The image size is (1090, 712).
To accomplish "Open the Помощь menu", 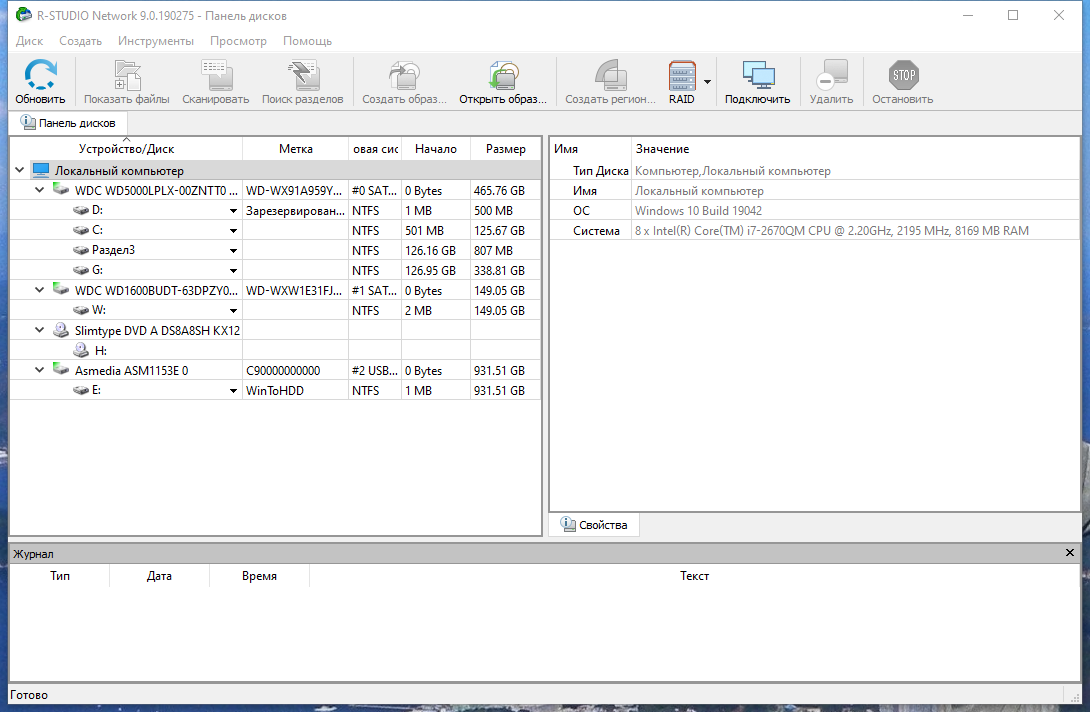I will tap(307, 41).
